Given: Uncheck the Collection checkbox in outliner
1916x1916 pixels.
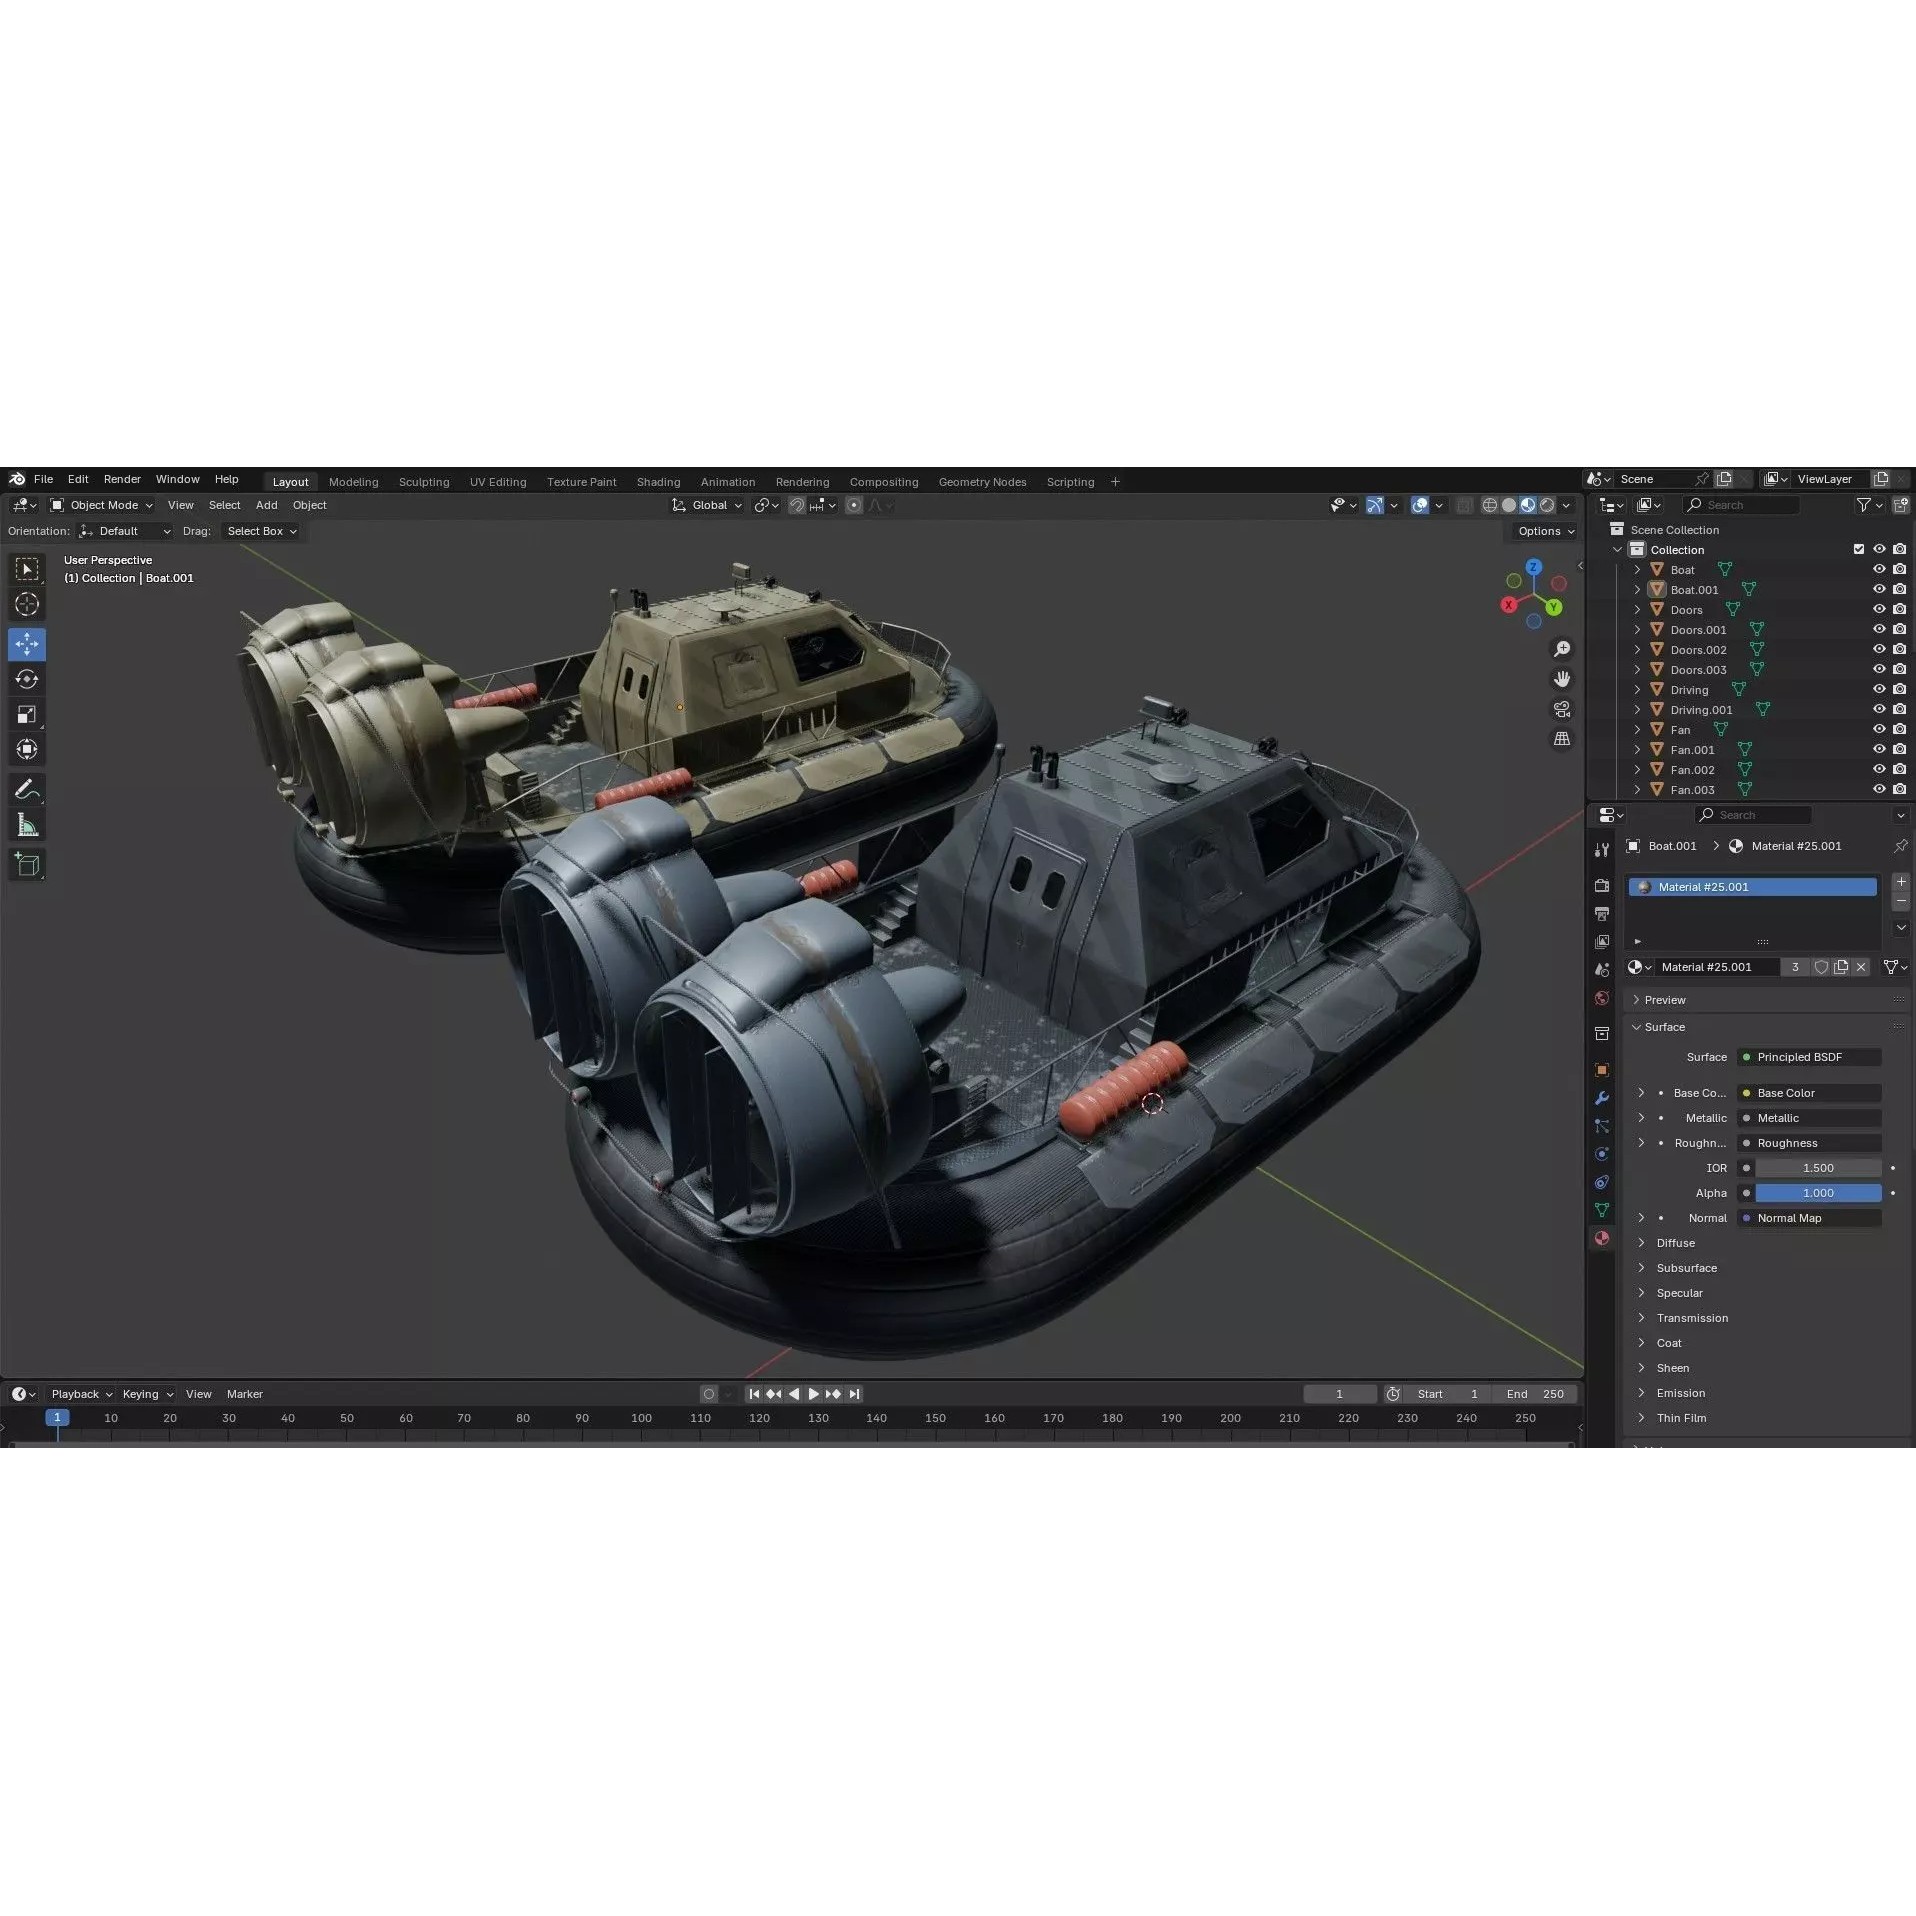Looking at the screenshot, I should pos(1858,549).
